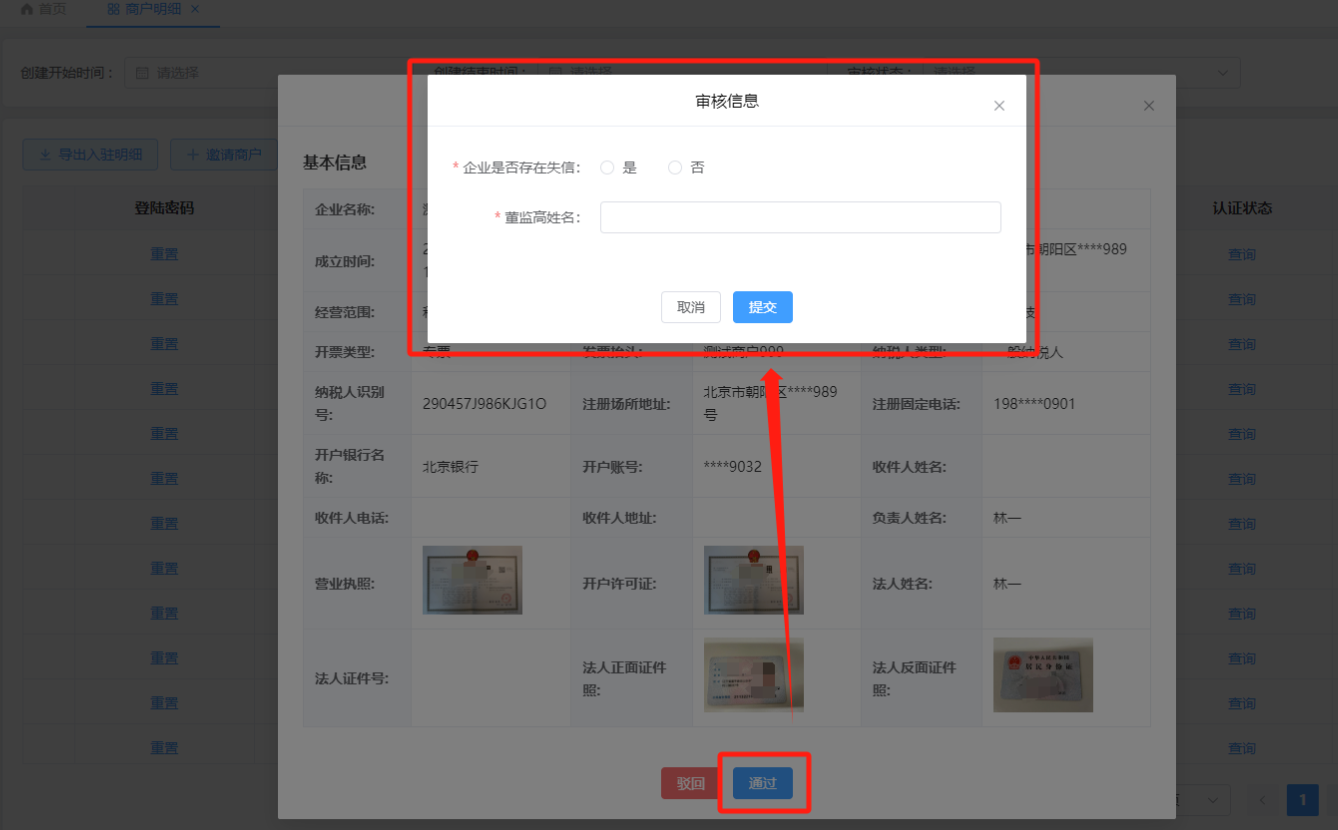The width and height of the screenshot is (1338, 830).
Task: Open the 营业执照 image thumbnail
Action: tap(472, 580)
